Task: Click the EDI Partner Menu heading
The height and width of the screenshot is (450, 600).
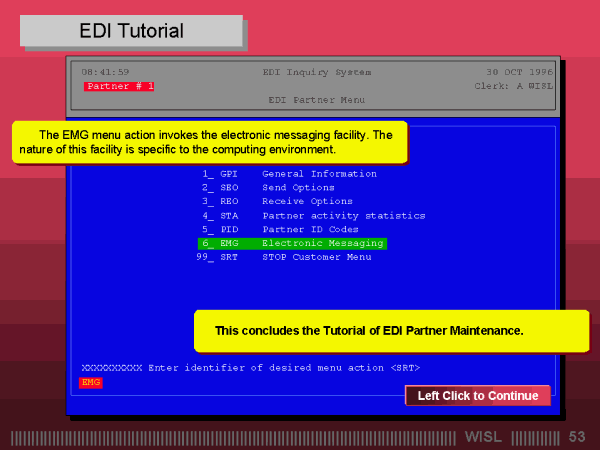Action: [316, 100]
